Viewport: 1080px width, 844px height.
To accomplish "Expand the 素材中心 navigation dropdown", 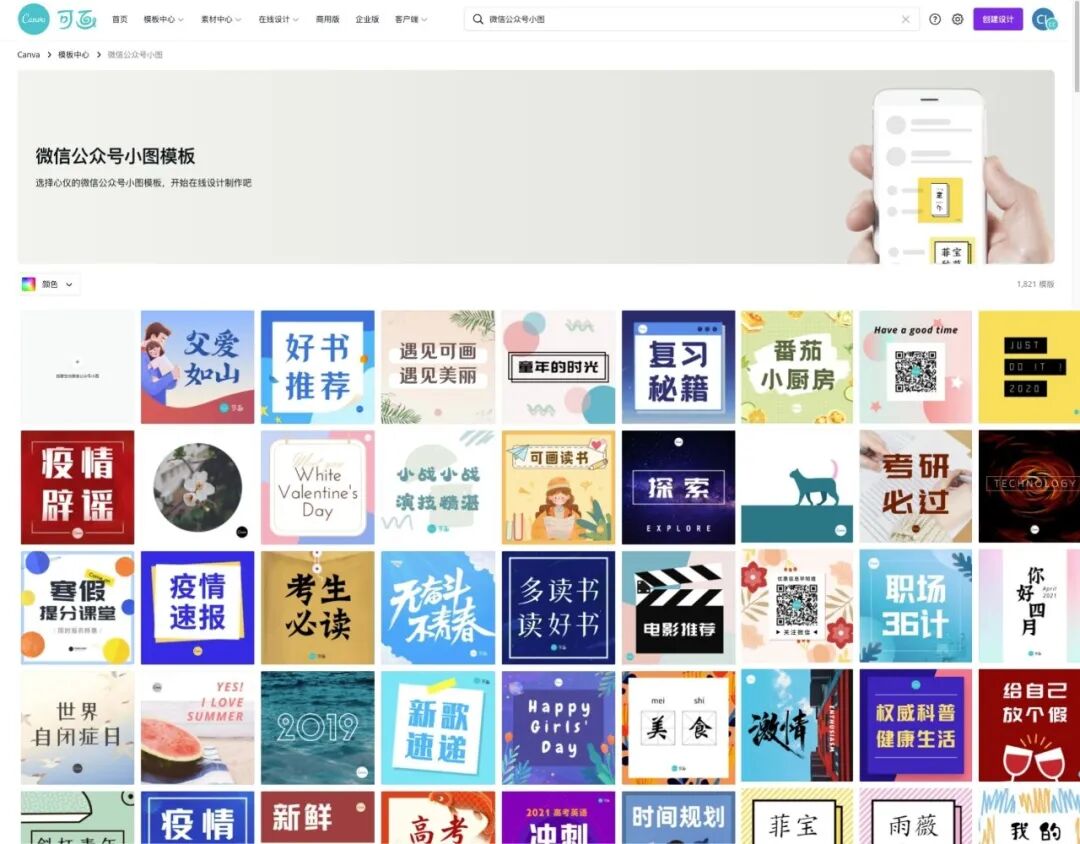I will point(221,19).
